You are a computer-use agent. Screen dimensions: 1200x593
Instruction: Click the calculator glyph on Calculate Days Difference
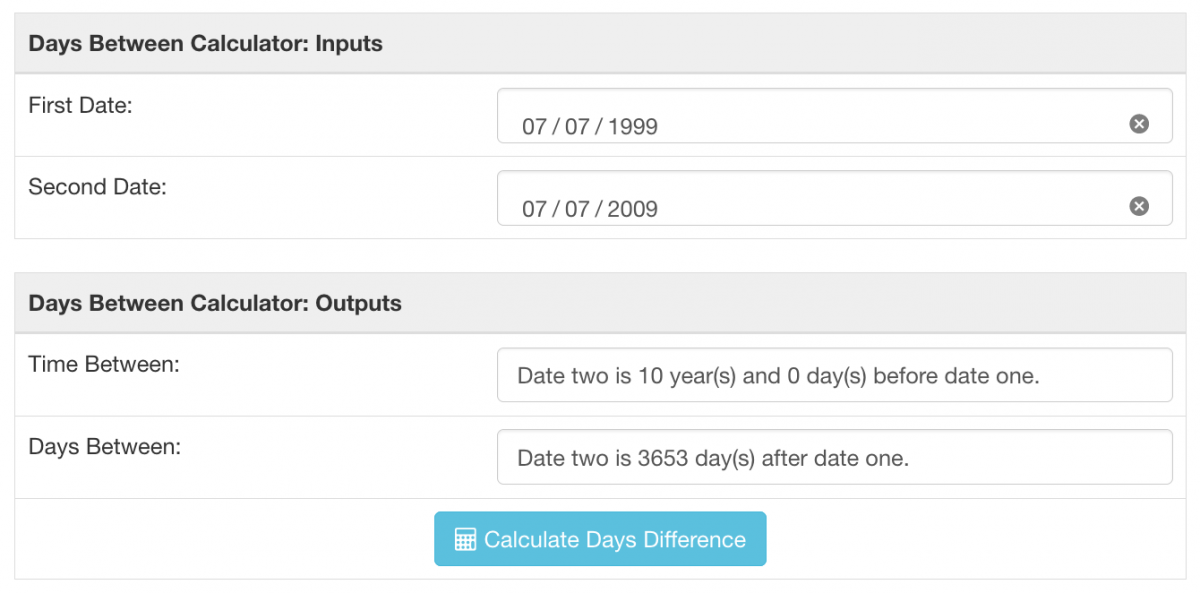[464, 539]
